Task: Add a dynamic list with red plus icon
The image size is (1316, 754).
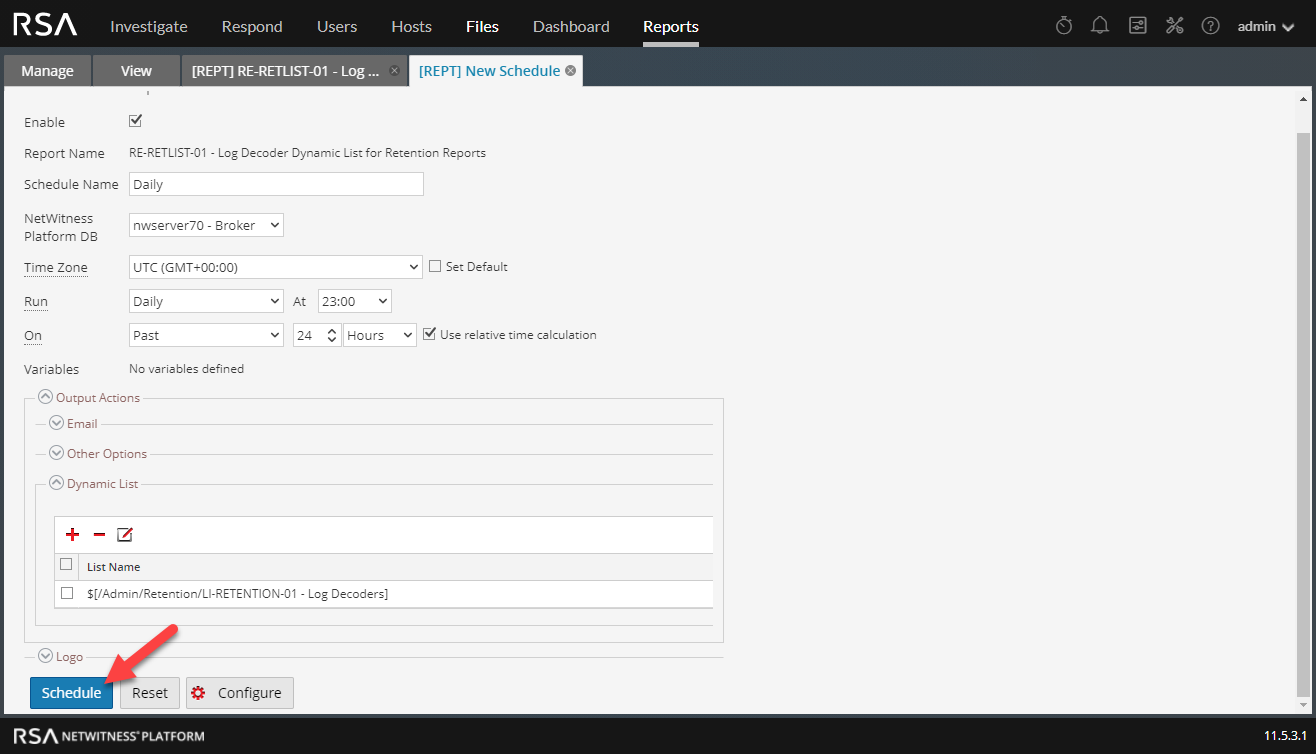Action: pos(72,535)
